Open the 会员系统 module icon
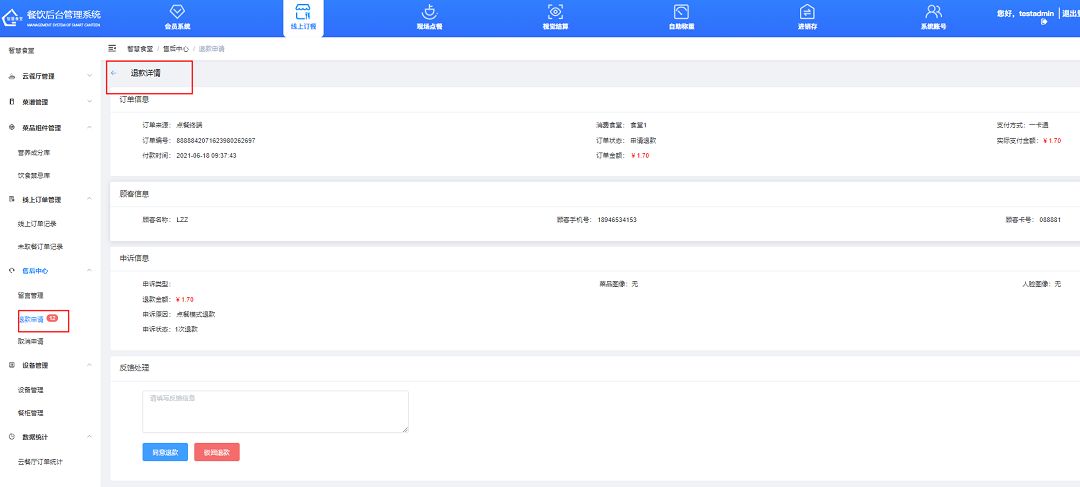The height and width of the screenshot is (487, 1080). [177, 11]
